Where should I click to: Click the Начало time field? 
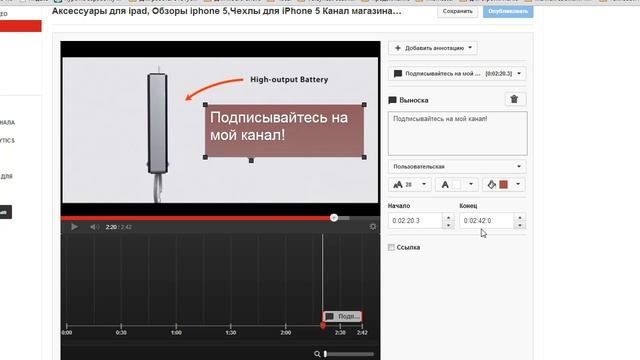415,221
